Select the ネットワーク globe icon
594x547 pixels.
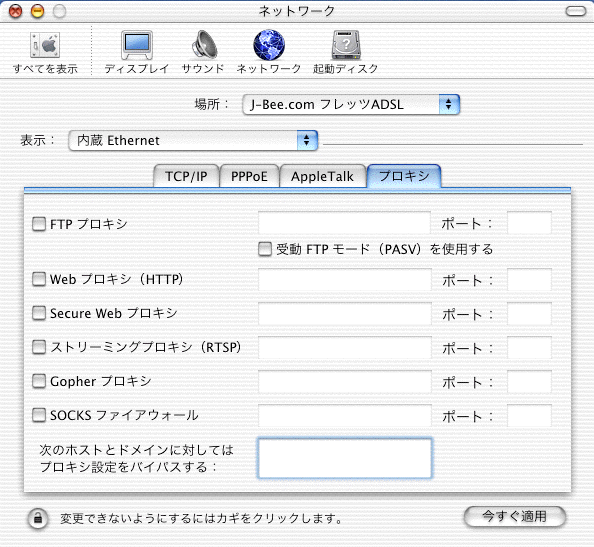point(269,45)
